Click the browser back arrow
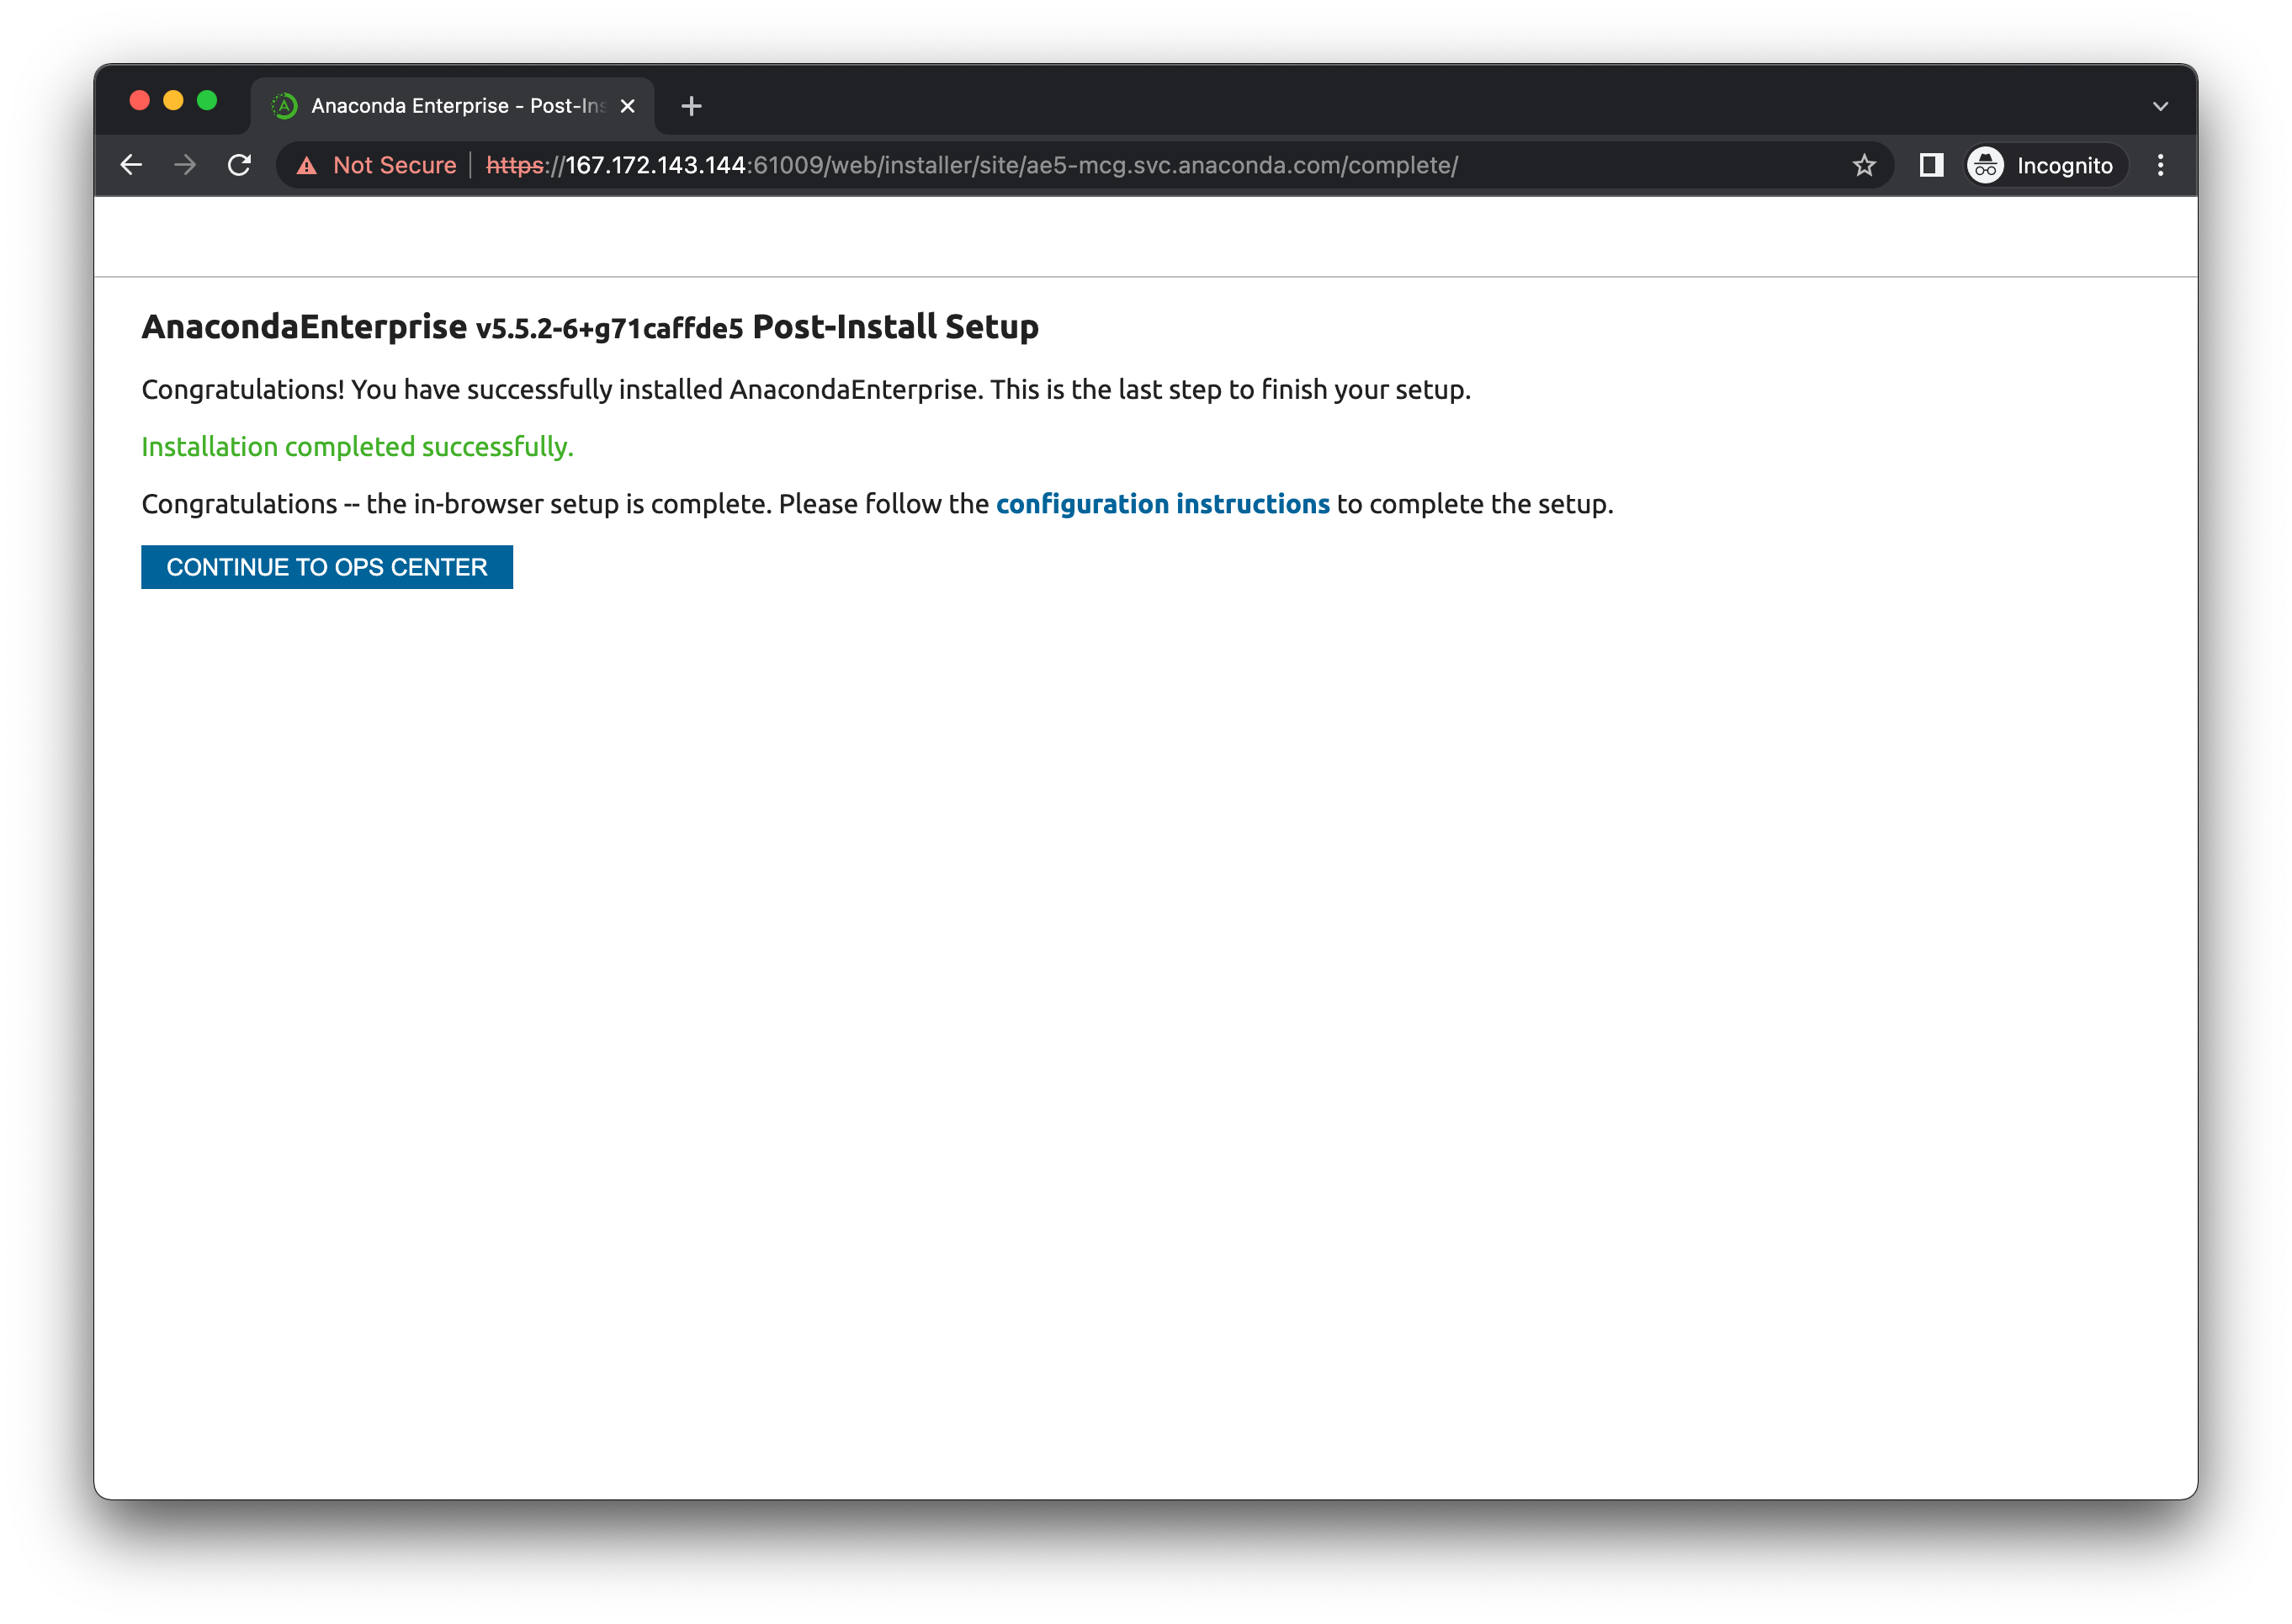The image size is (2292, 1624). click(x=131, y=165)
